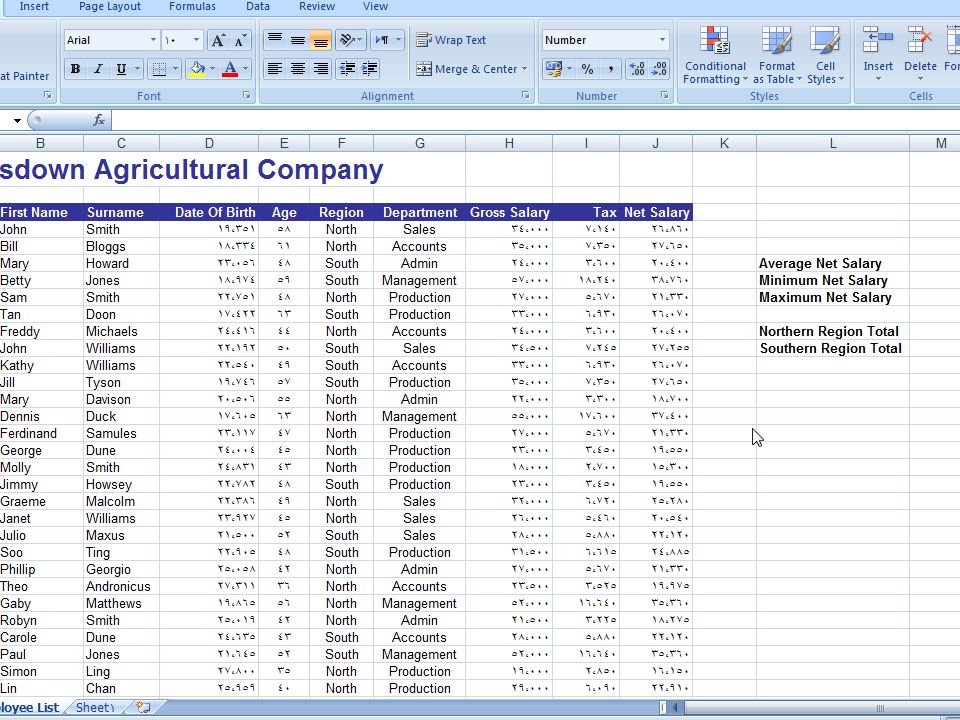Align cell text to the left

click(x=275, y=69)
